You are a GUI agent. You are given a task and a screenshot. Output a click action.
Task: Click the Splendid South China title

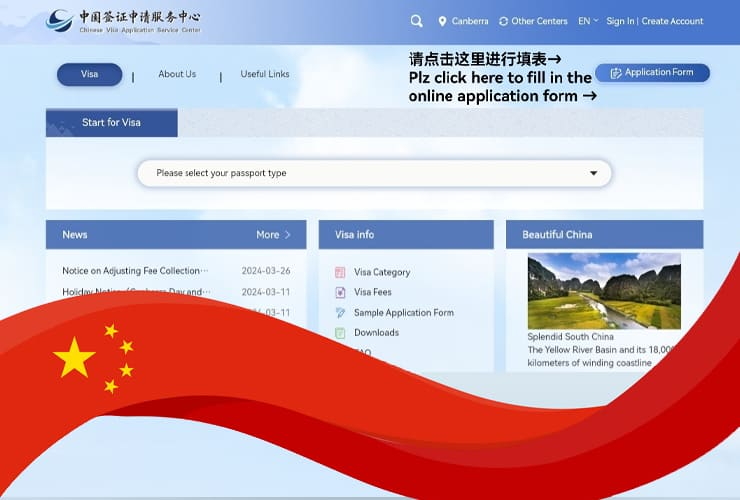[571, 337]
